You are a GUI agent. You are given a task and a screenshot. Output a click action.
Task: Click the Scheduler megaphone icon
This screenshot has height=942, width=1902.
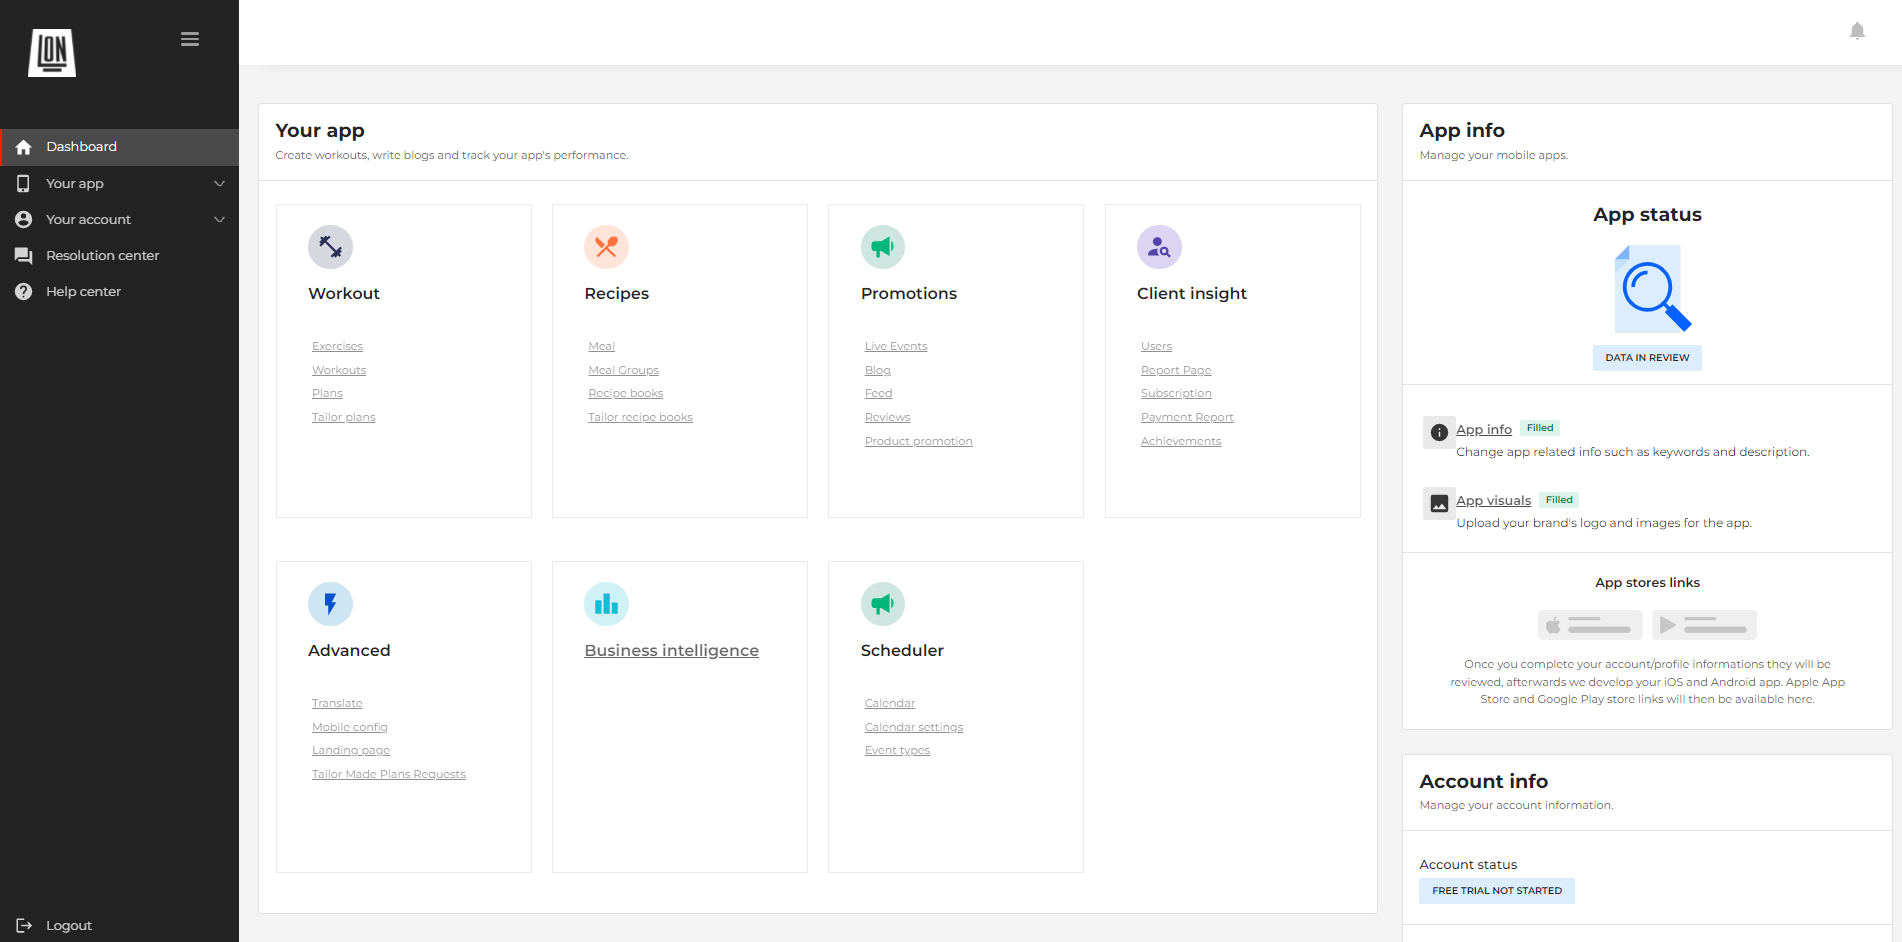(x=882, y=604)
